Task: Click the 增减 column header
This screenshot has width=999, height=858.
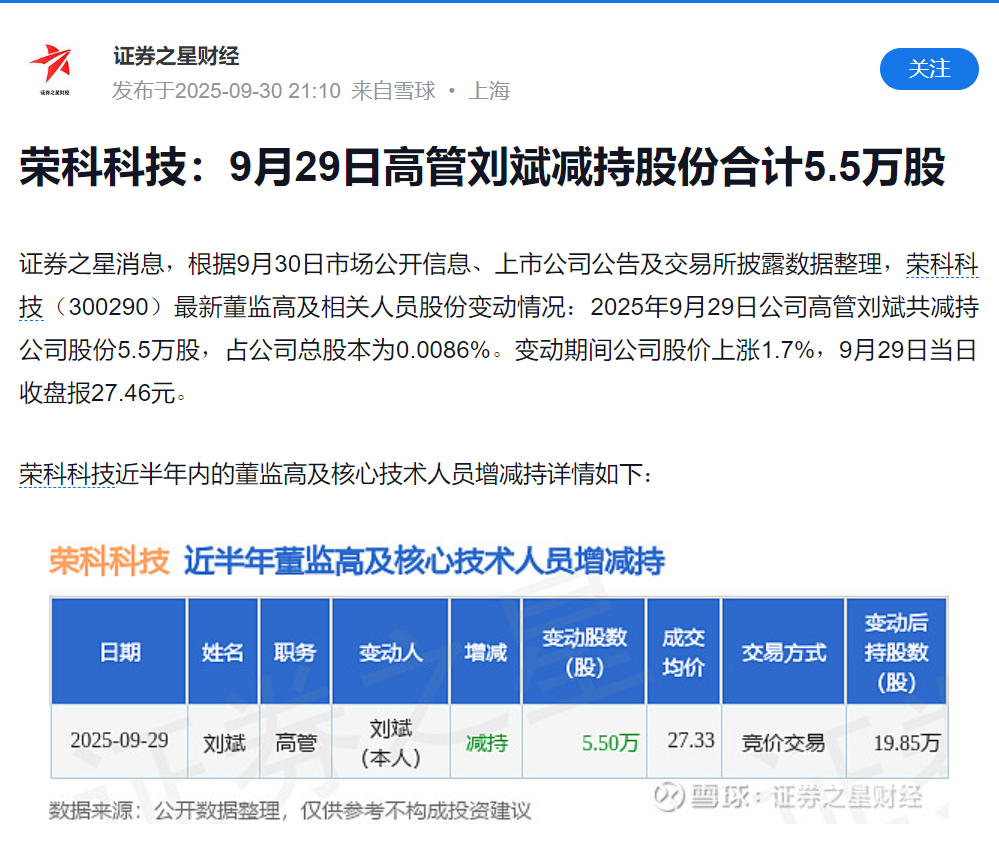Action: [x=485, y=652]
